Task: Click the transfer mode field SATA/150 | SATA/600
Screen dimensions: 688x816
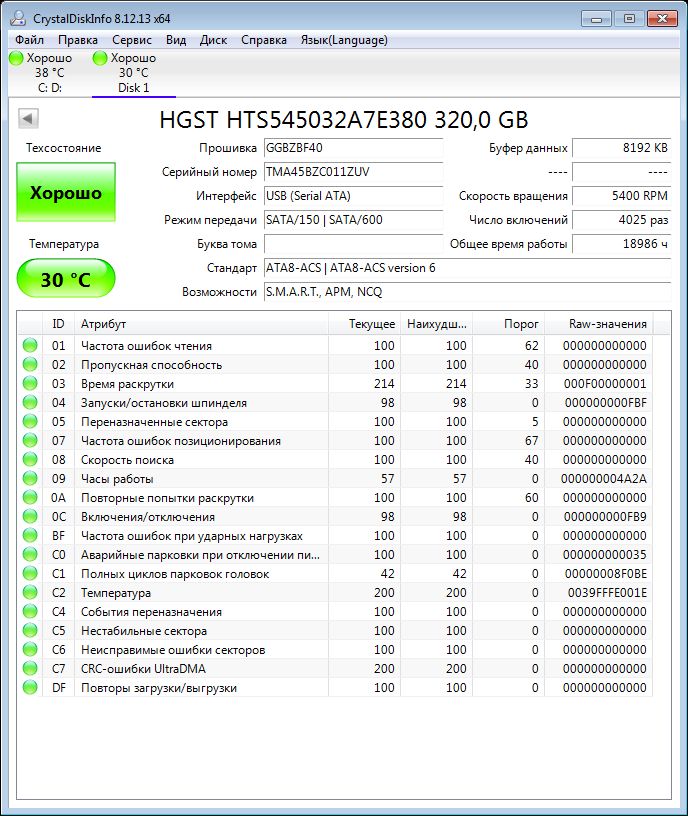Action: (353, 220)
